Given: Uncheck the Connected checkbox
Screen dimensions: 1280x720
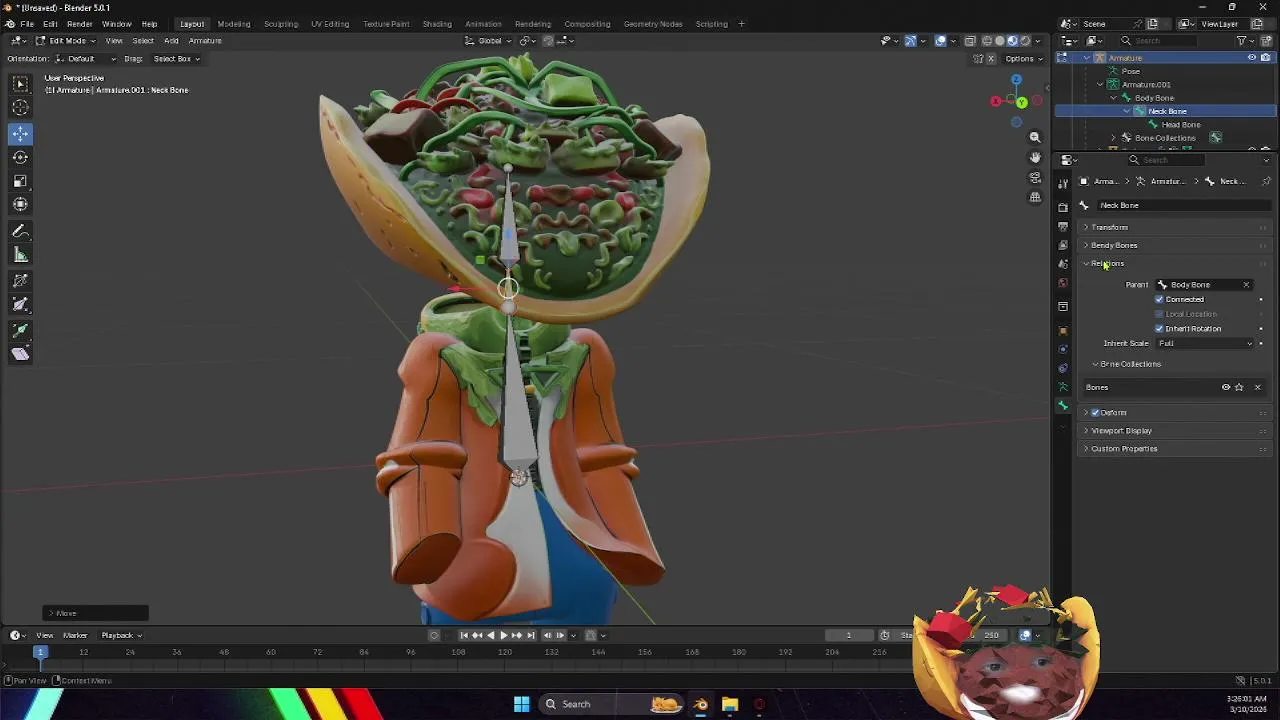Looking at the screenshot, I should tap(1160, 299).
